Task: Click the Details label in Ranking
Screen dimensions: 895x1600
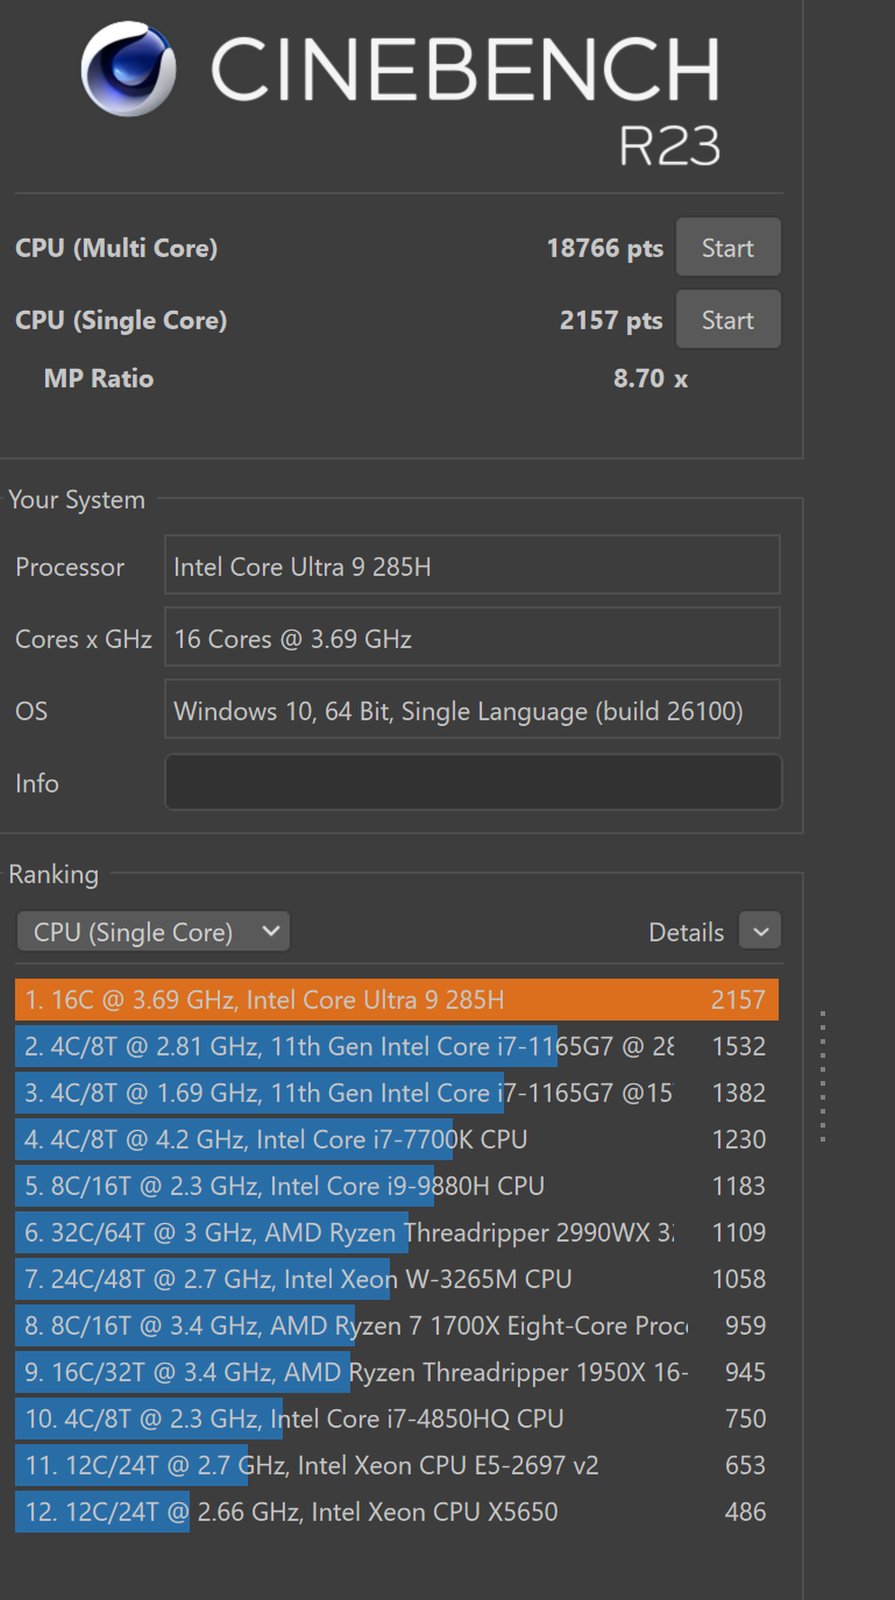Action: tap(686, 932)
